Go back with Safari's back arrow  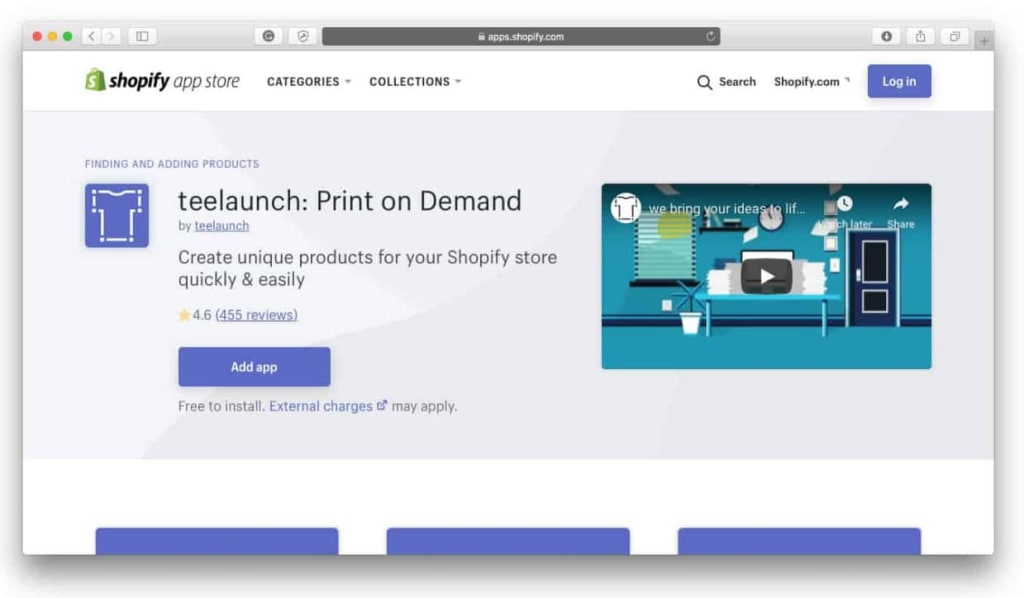91,37
